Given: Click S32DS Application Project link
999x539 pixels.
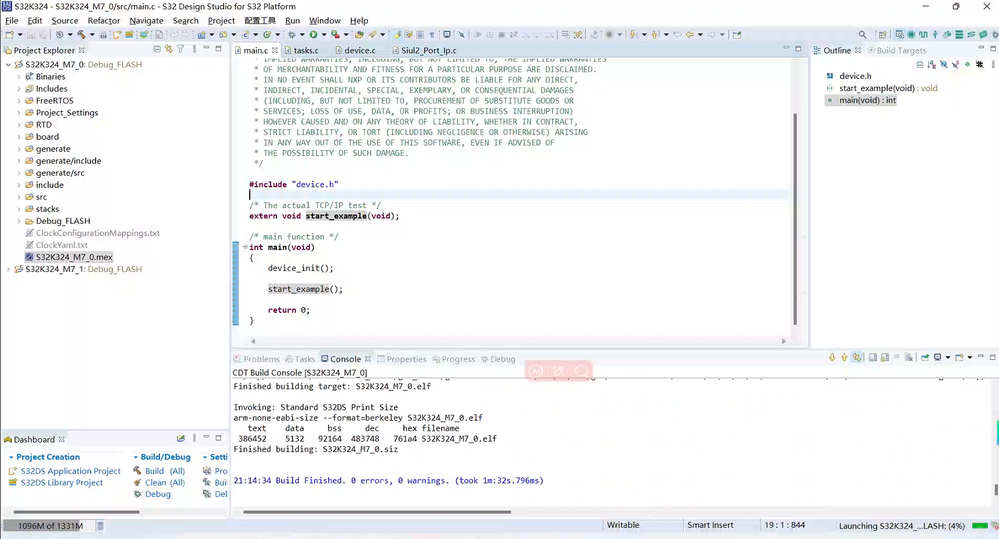Looking at the screenshot, I should coord(71,471).
